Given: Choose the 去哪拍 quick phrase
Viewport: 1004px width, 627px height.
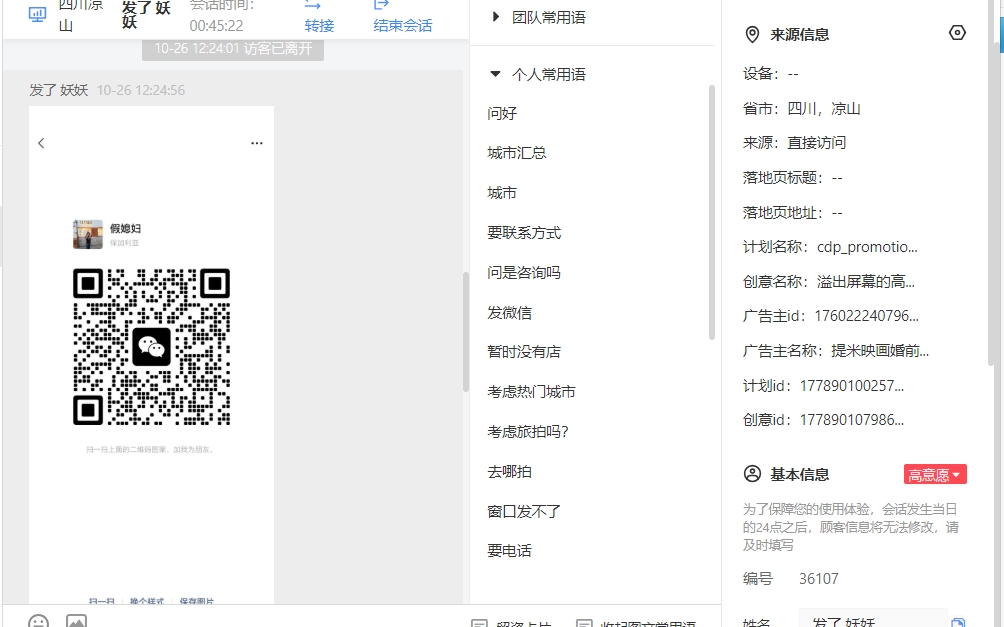Looking at the screenshot, I should [509, 472].
